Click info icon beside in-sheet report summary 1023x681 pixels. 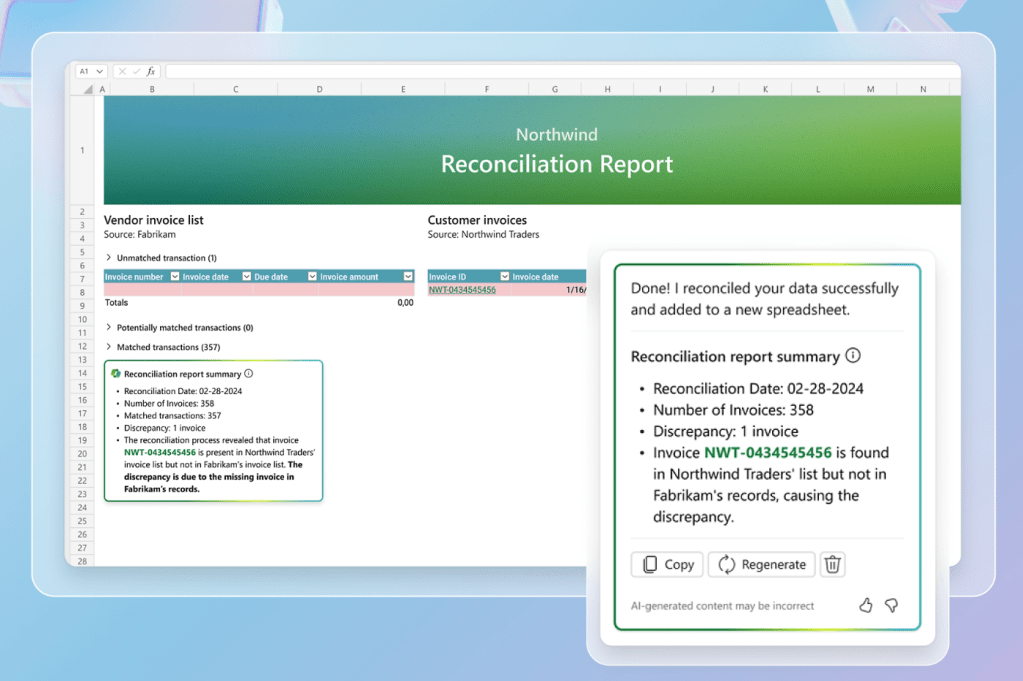(248, 374)
